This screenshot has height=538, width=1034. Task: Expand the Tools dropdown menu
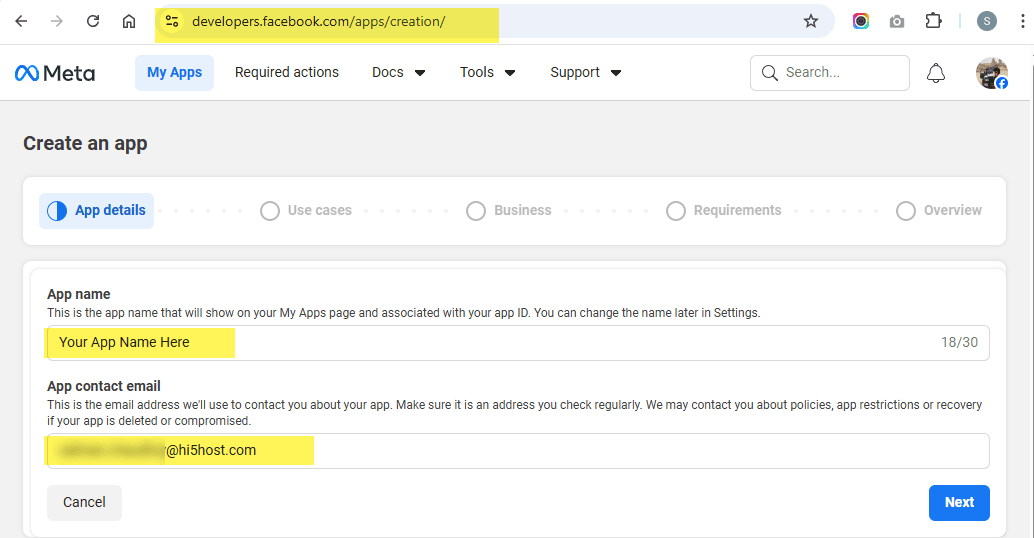click(x=487, y=73)
